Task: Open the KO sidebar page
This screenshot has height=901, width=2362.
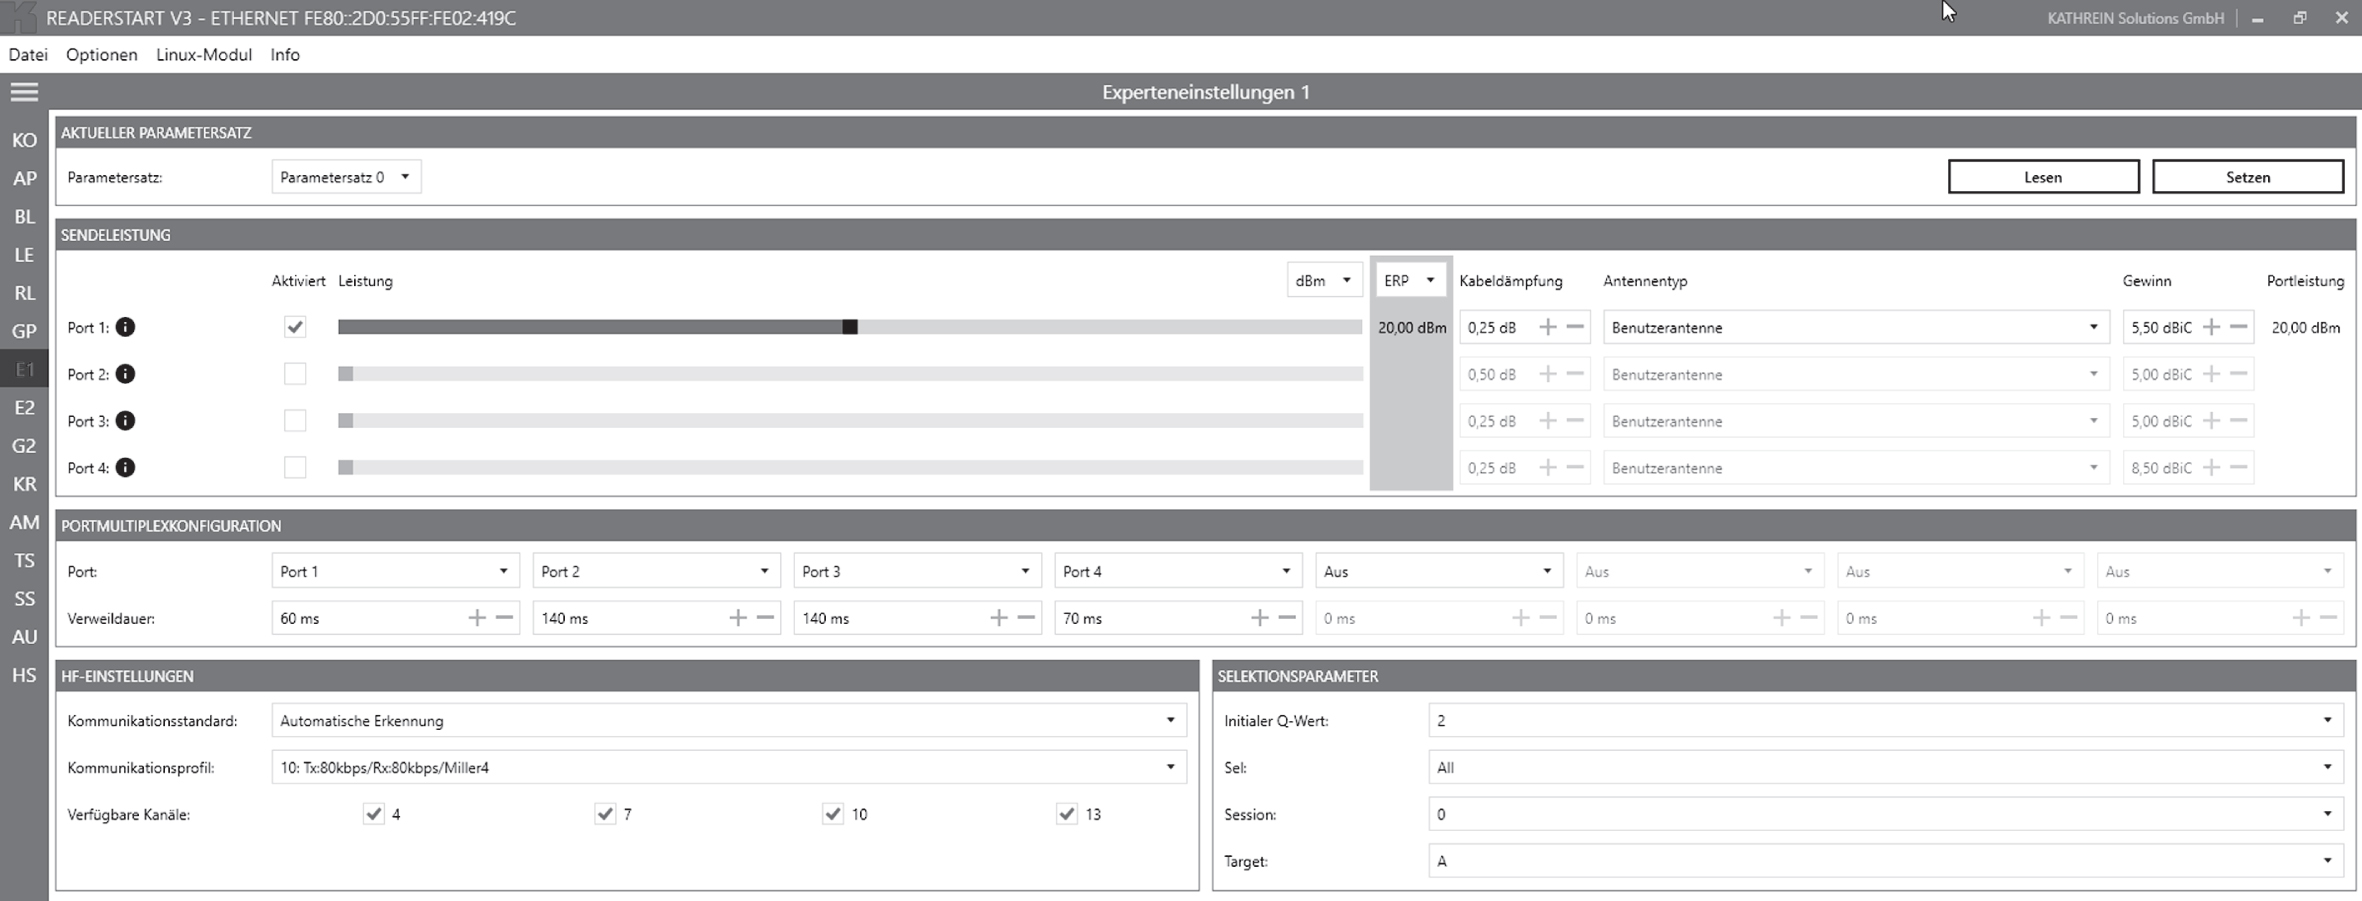Action: 24,140
